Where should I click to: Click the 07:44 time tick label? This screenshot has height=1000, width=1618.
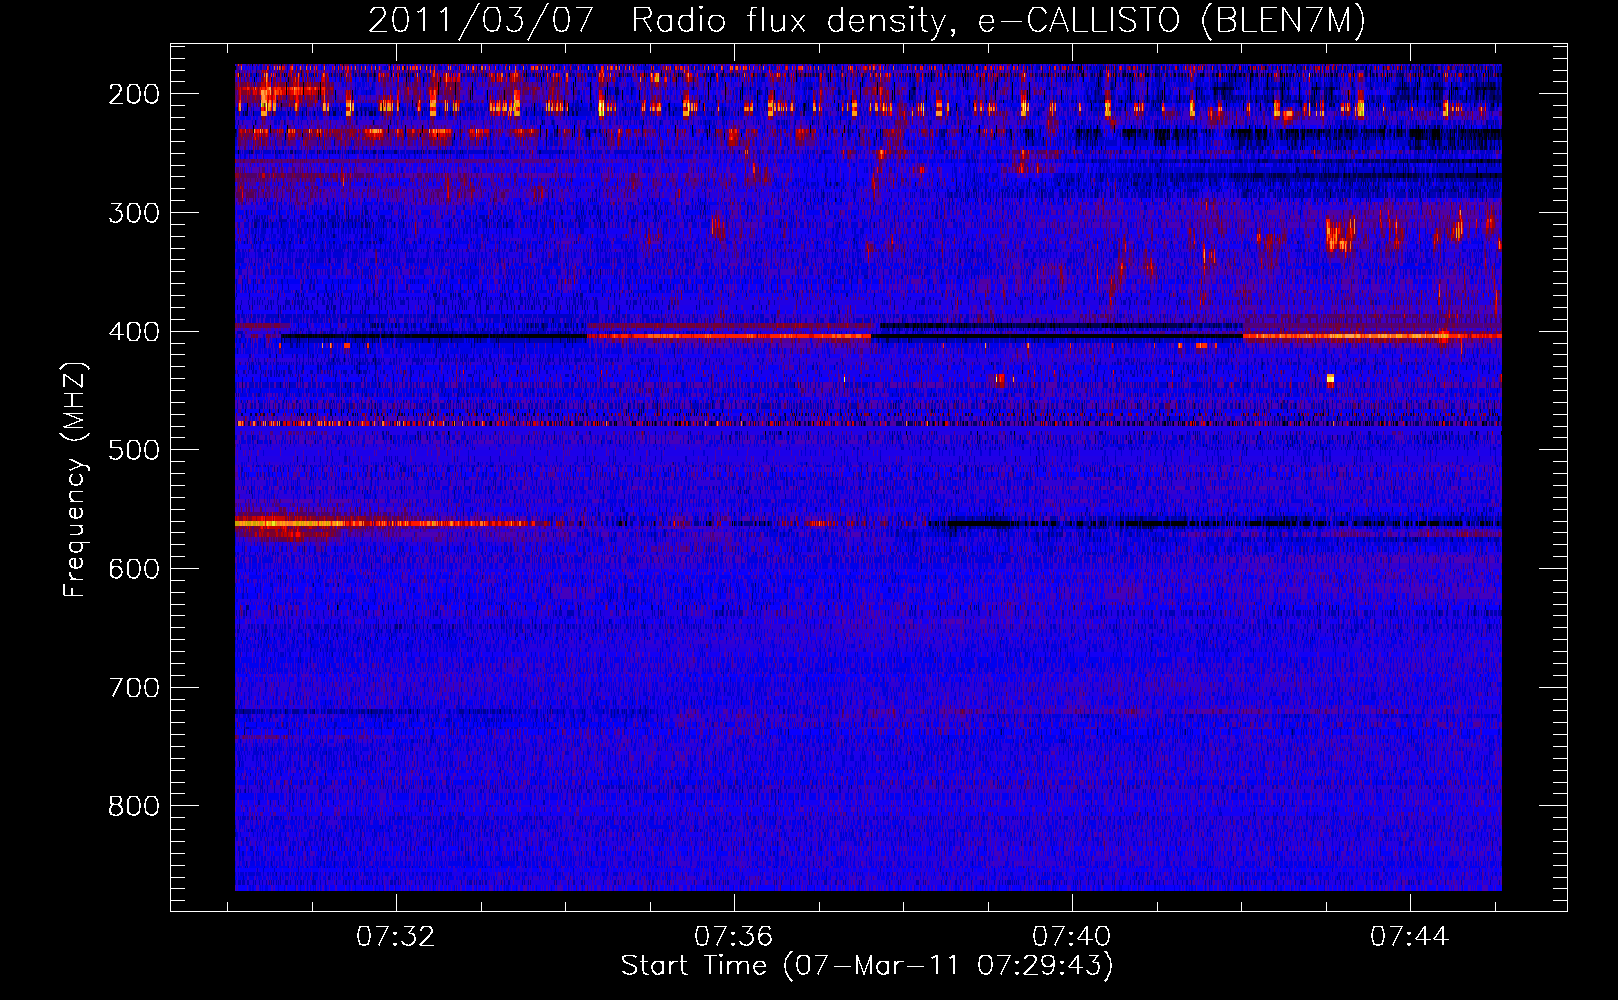point(1410,937)
